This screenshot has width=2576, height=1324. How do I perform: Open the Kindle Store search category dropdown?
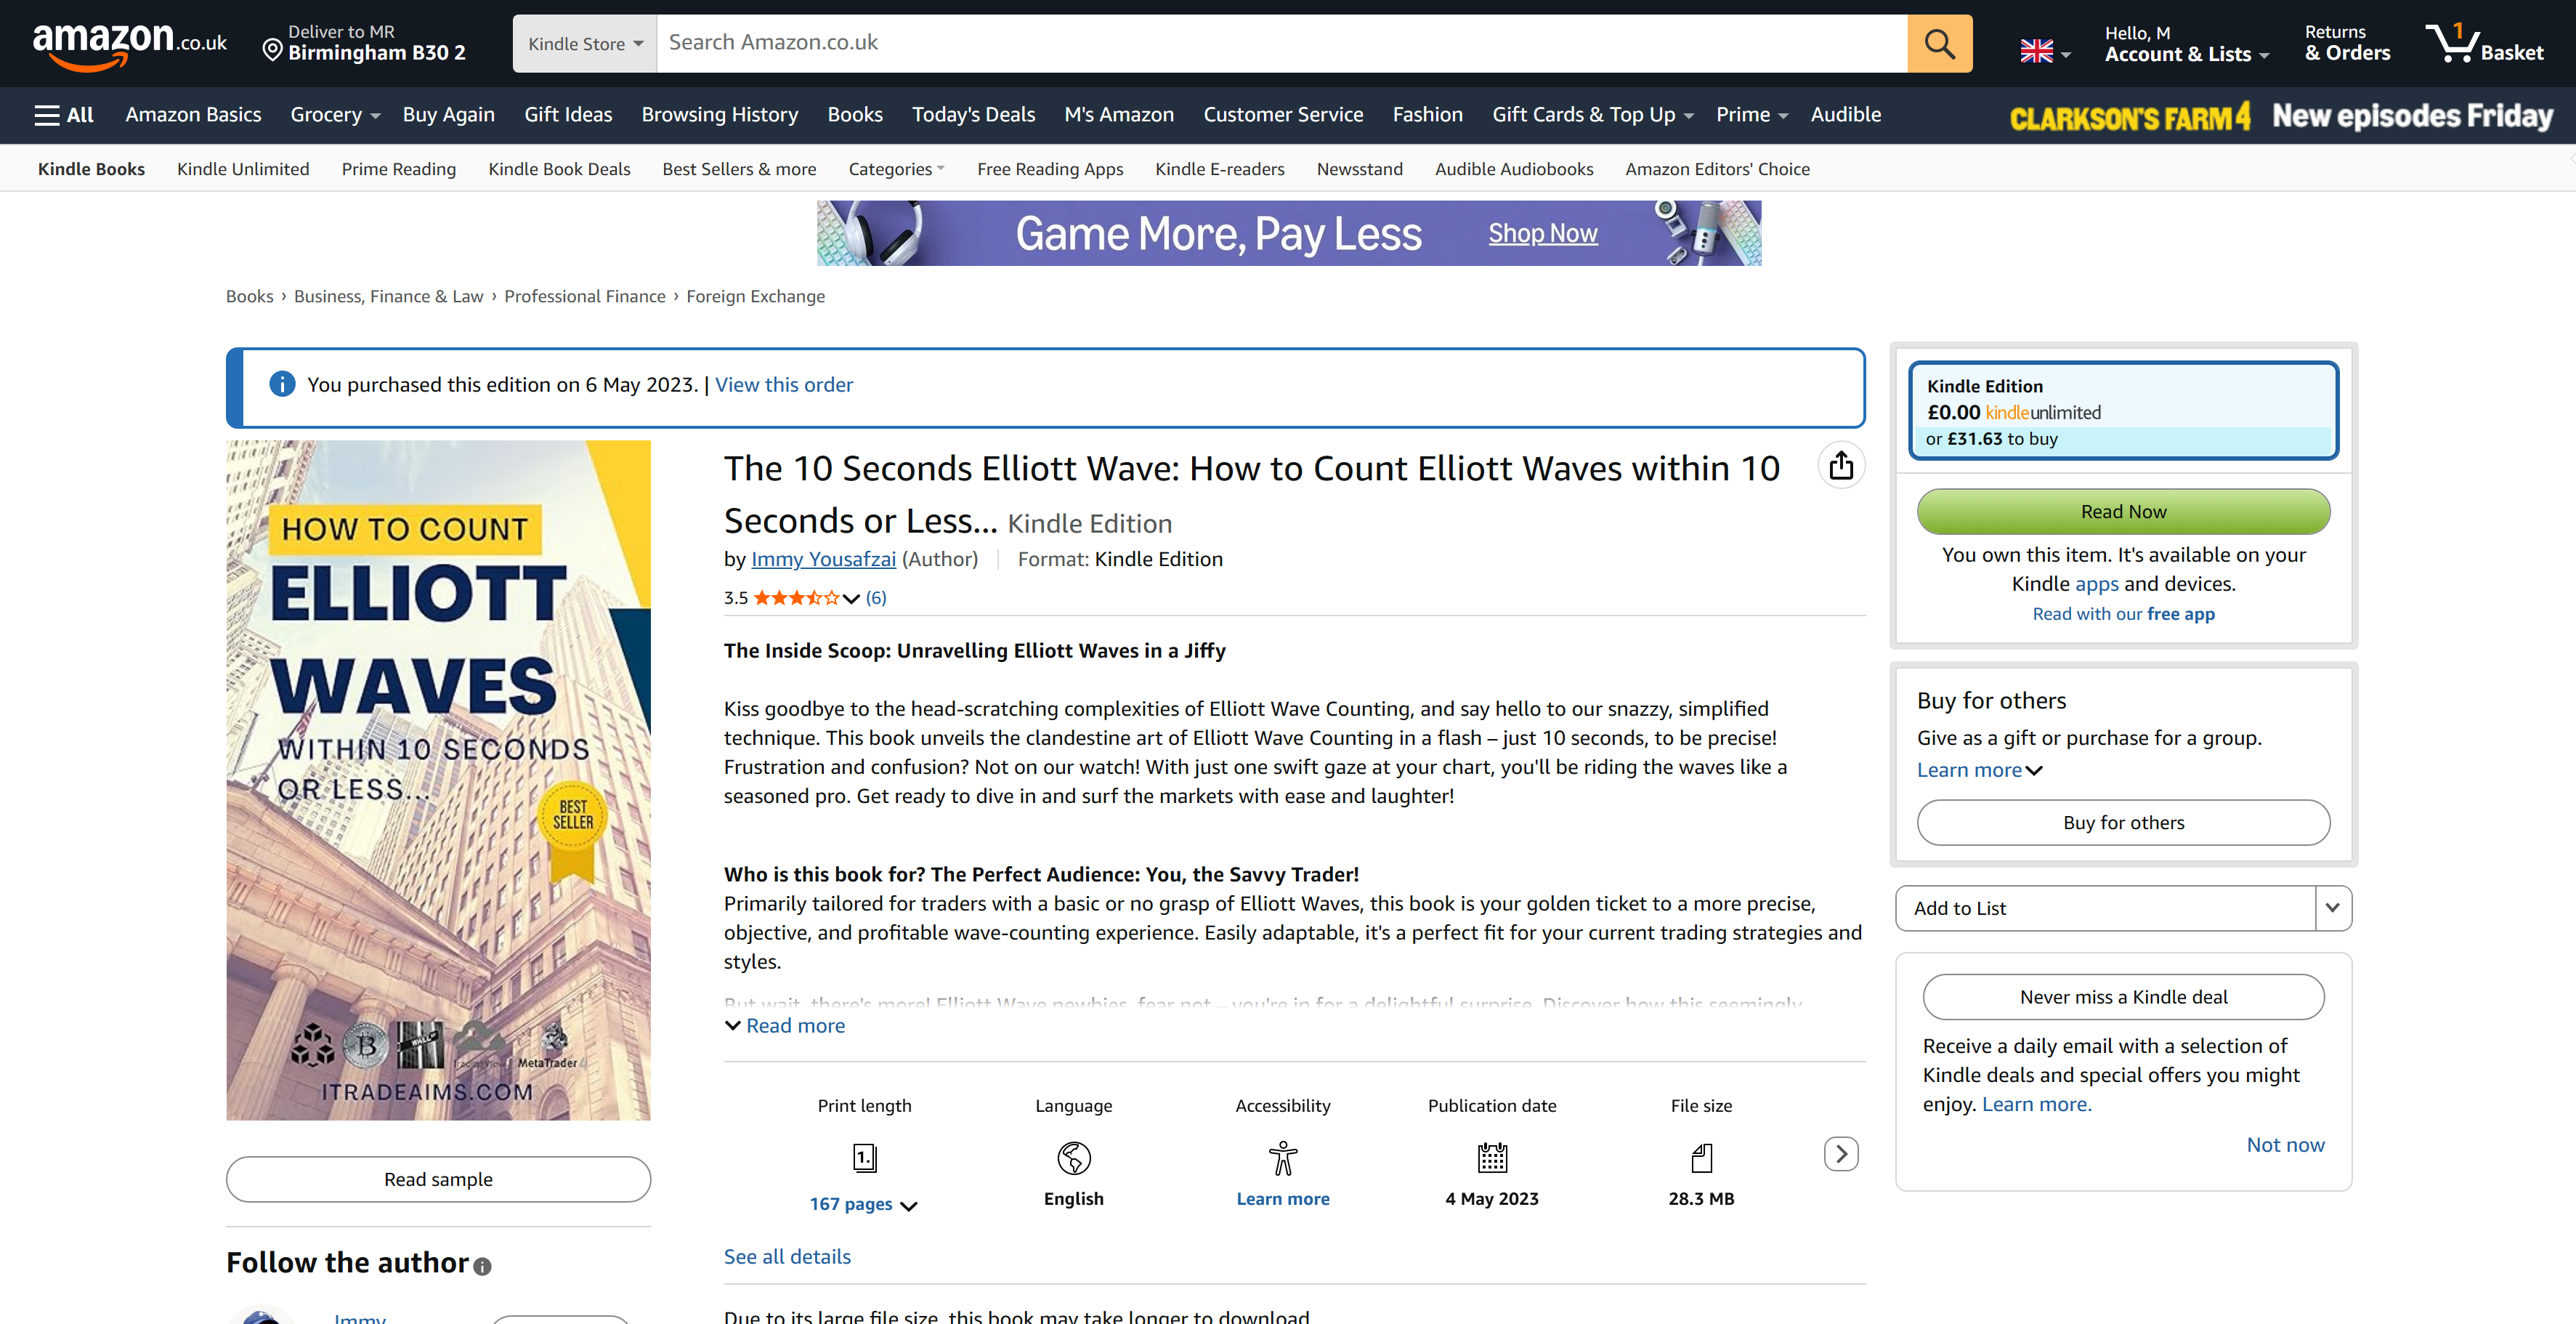[584, 43]
